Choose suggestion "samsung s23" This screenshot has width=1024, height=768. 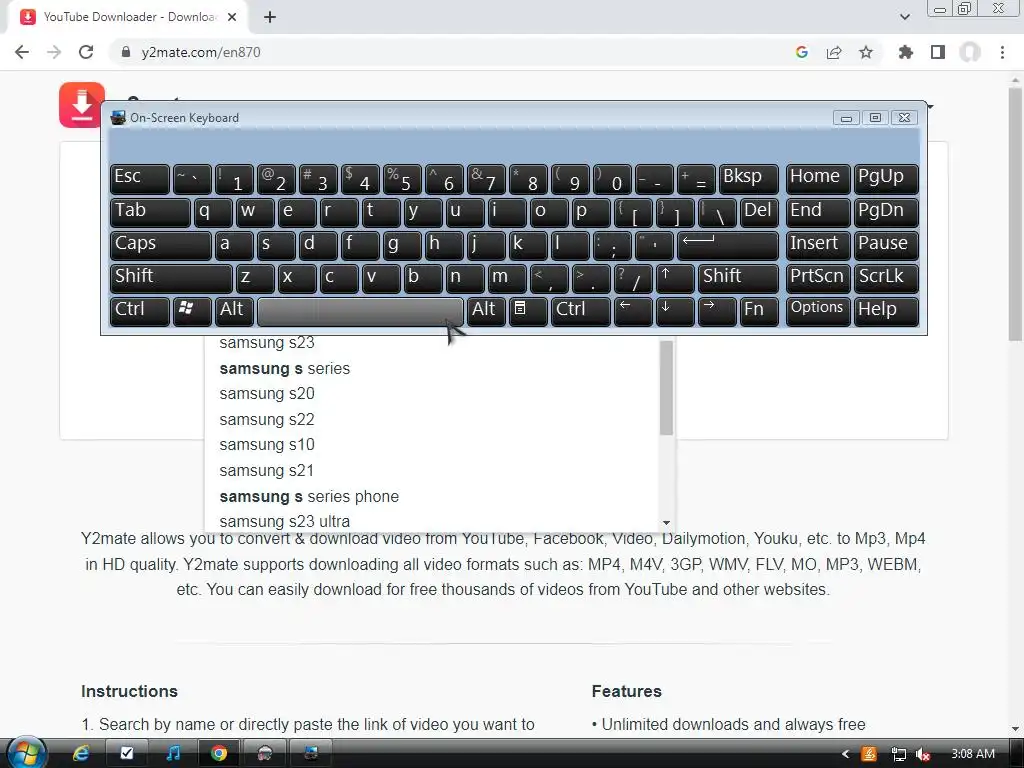pyautogui.click(x=432, y=343)
